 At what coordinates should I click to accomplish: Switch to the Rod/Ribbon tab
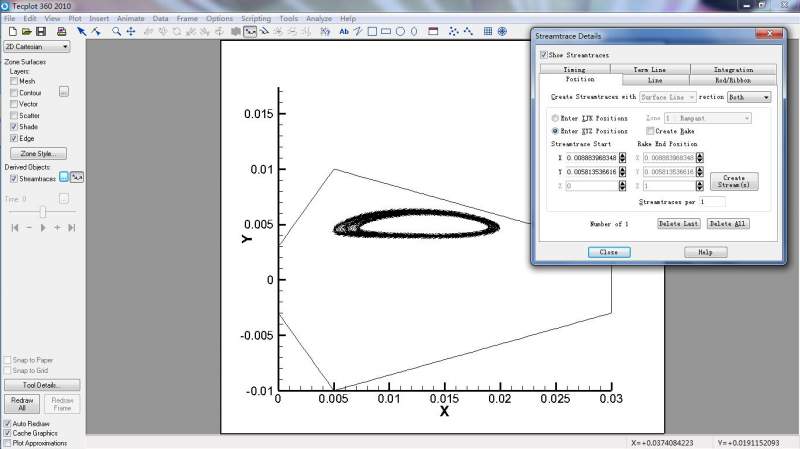pos(733,80)
